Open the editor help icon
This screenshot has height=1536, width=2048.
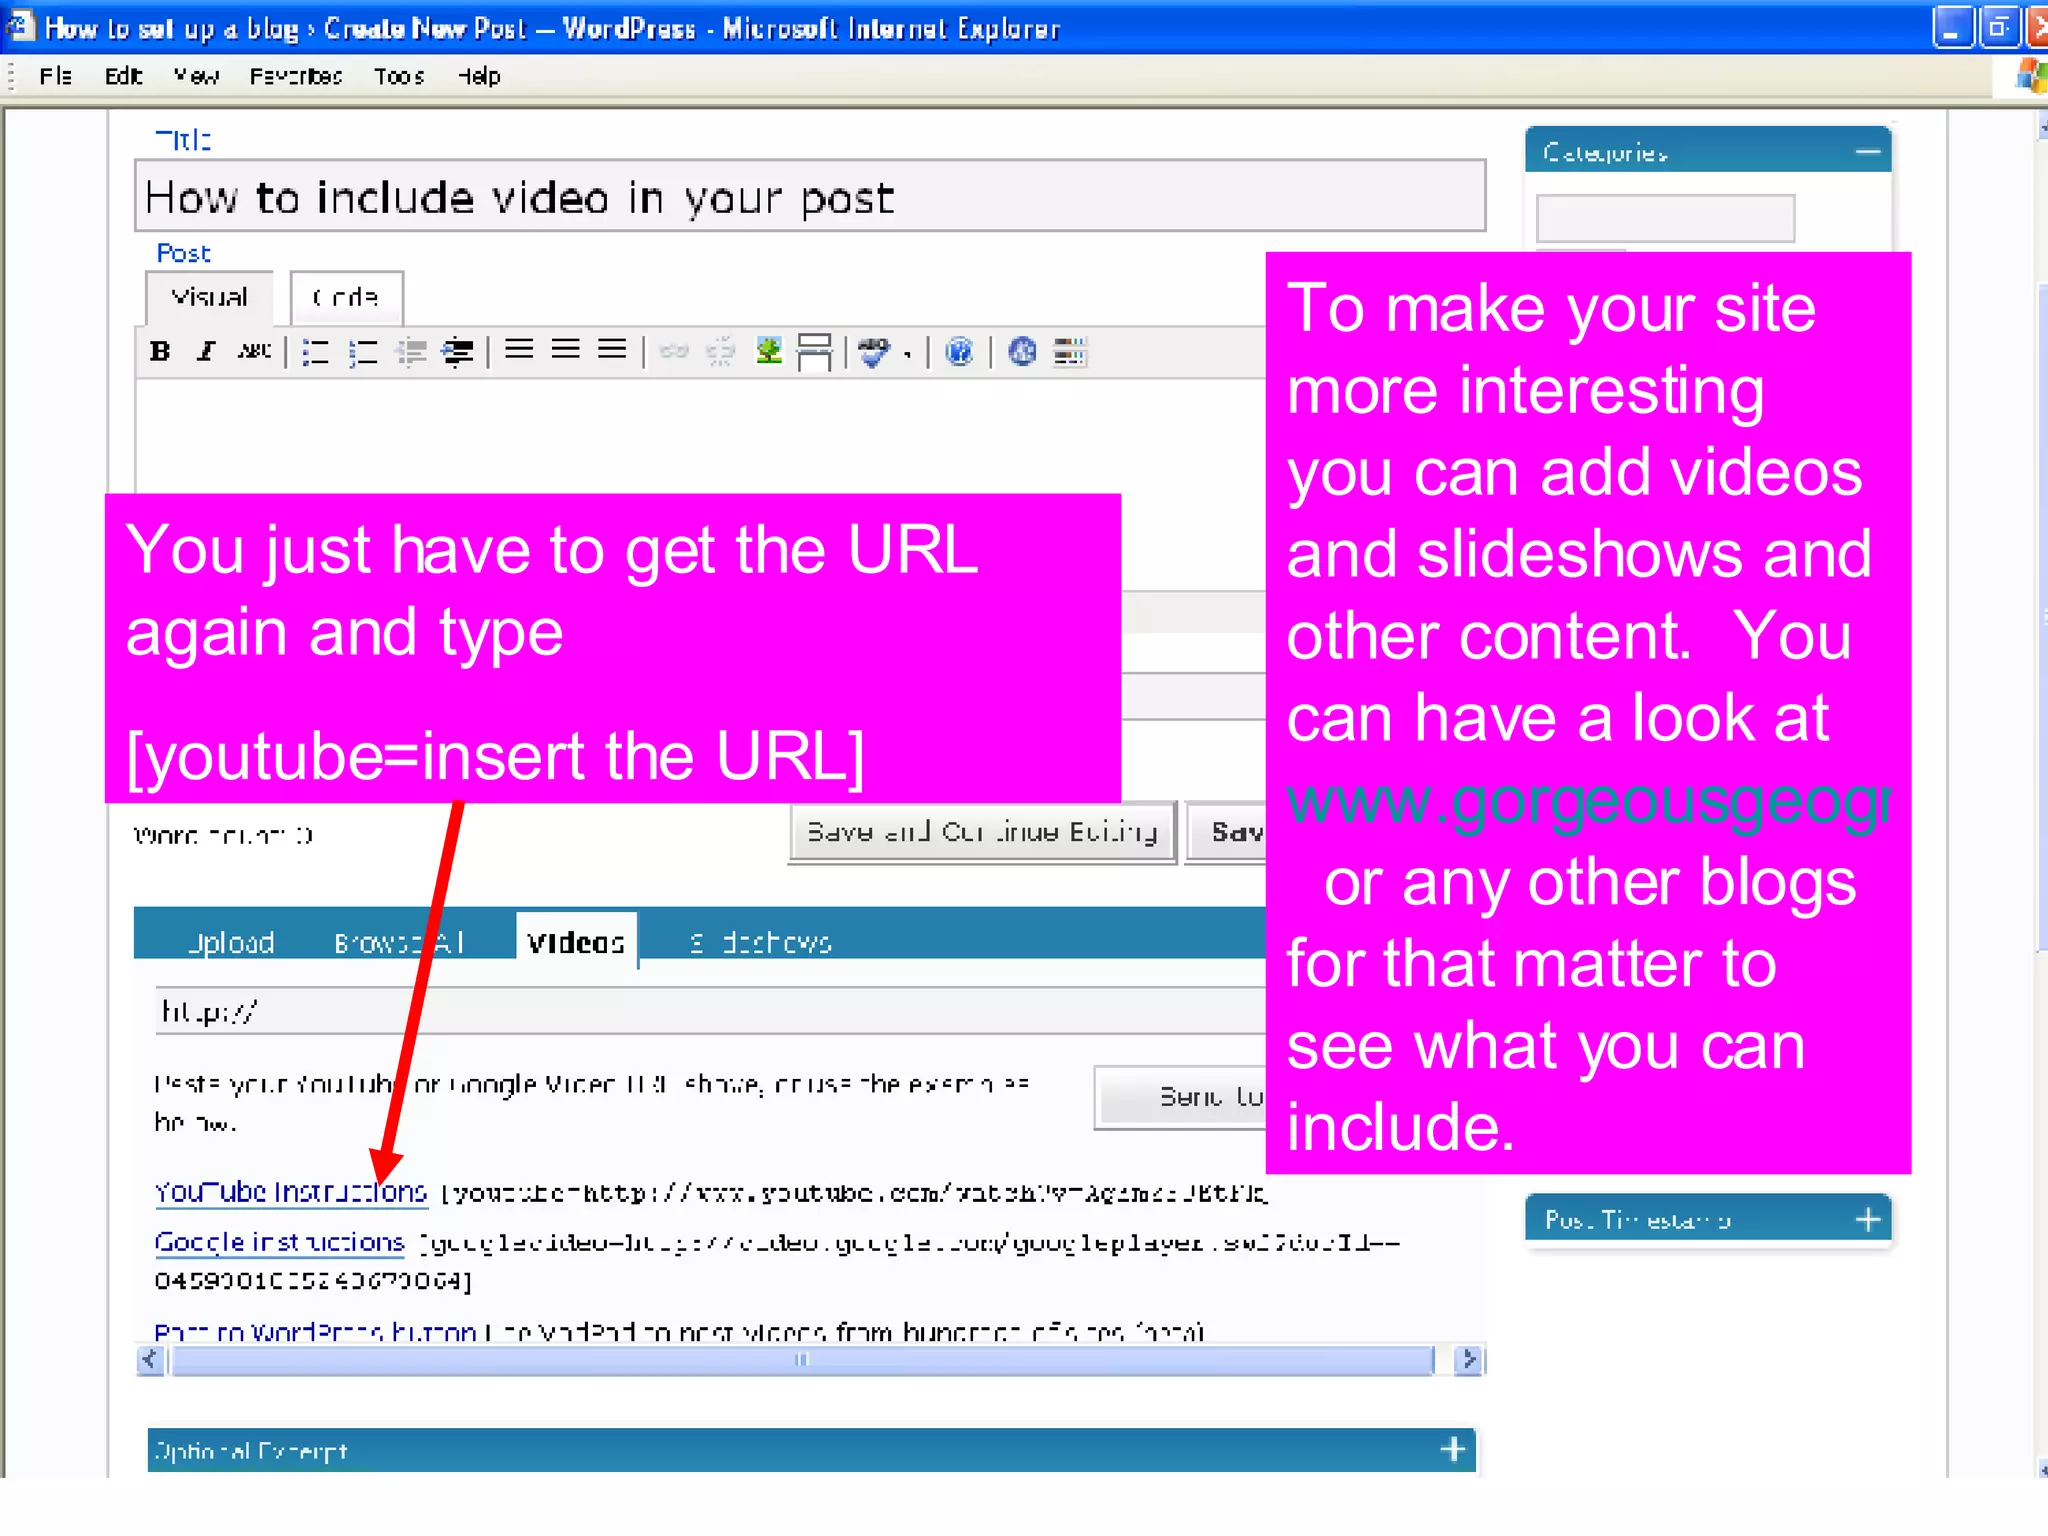click(x=959, y=352)
